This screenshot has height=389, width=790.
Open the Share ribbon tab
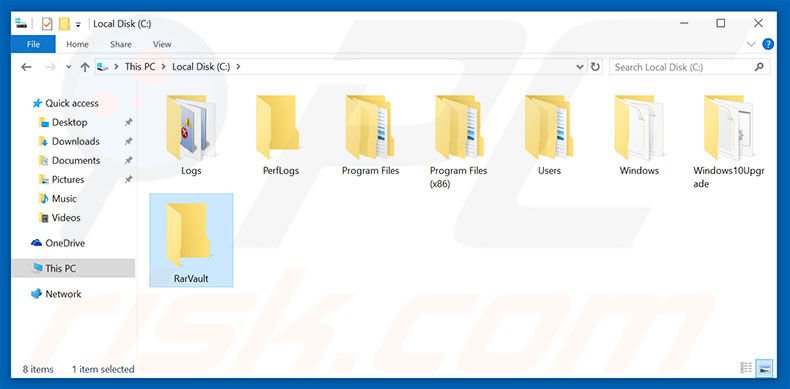[121, 44]
